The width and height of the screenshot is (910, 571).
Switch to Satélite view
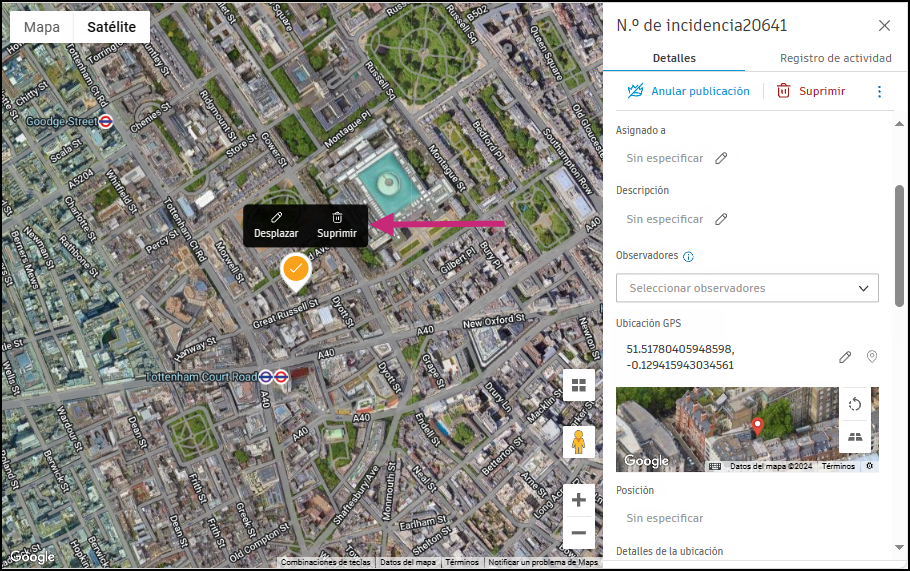pyautogui.click(x=111, y=27)
